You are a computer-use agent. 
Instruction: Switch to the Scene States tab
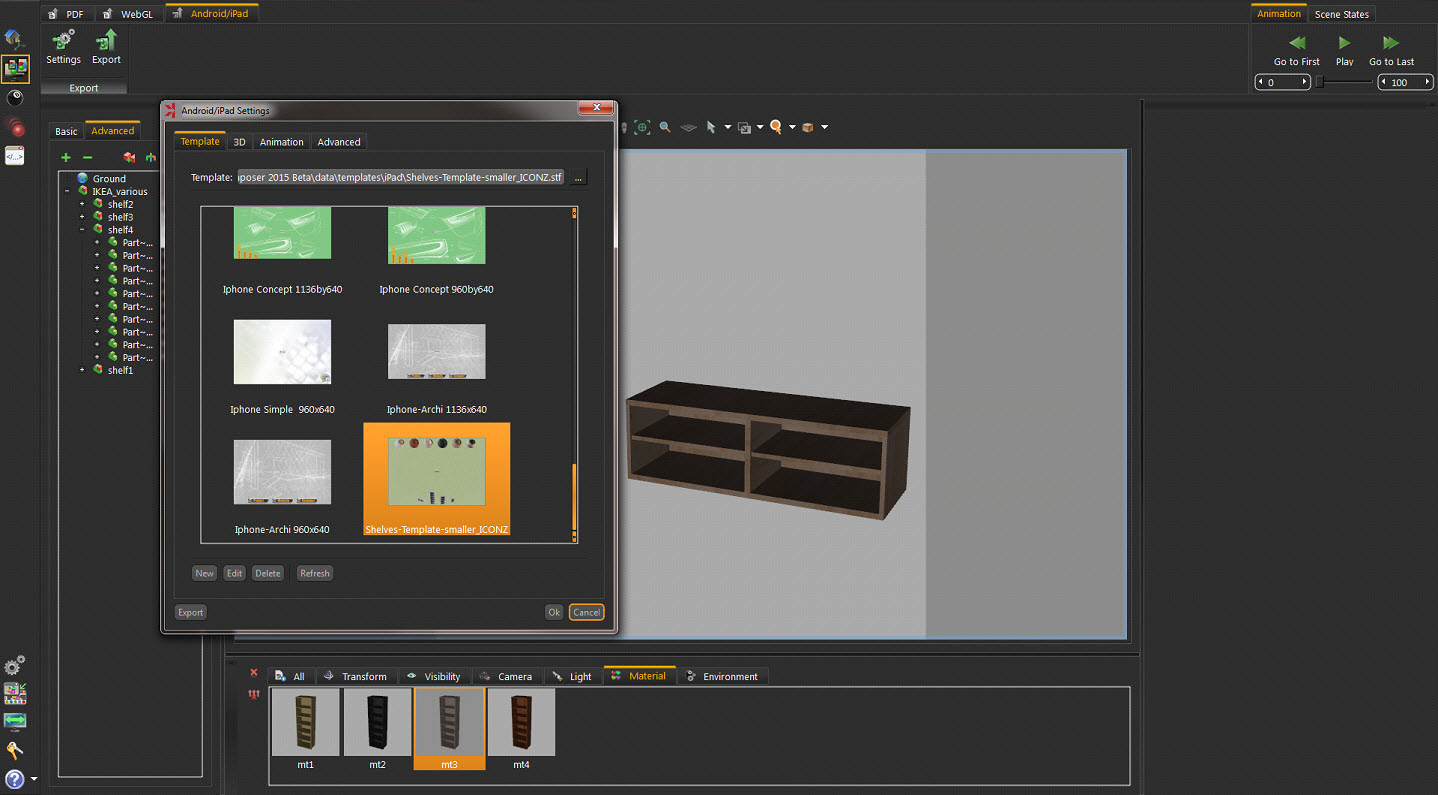(x=1342, y=14)
